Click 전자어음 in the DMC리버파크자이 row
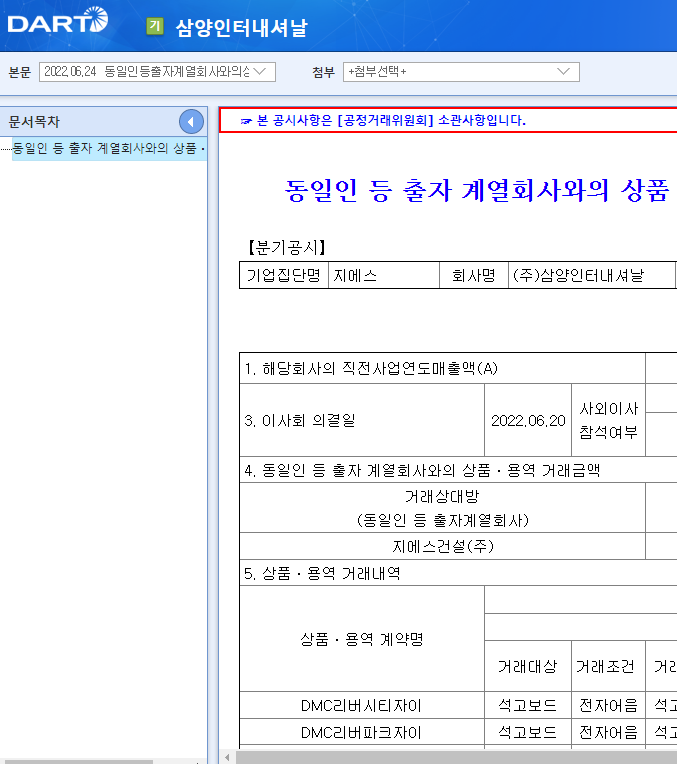 point(608,732)
